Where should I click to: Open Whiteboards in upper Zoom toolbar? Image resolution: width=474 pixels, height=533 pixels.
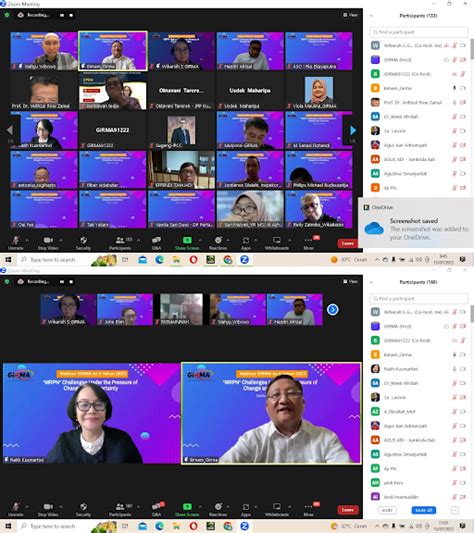tap(277, 242)
